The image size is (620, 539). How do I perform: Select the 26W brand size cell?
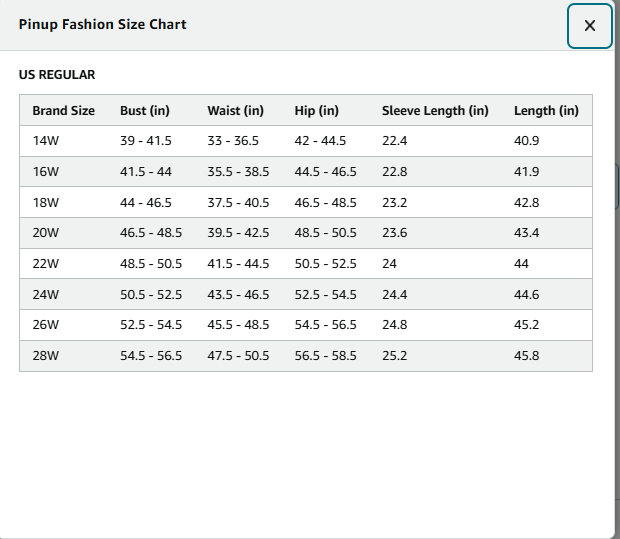45,325
